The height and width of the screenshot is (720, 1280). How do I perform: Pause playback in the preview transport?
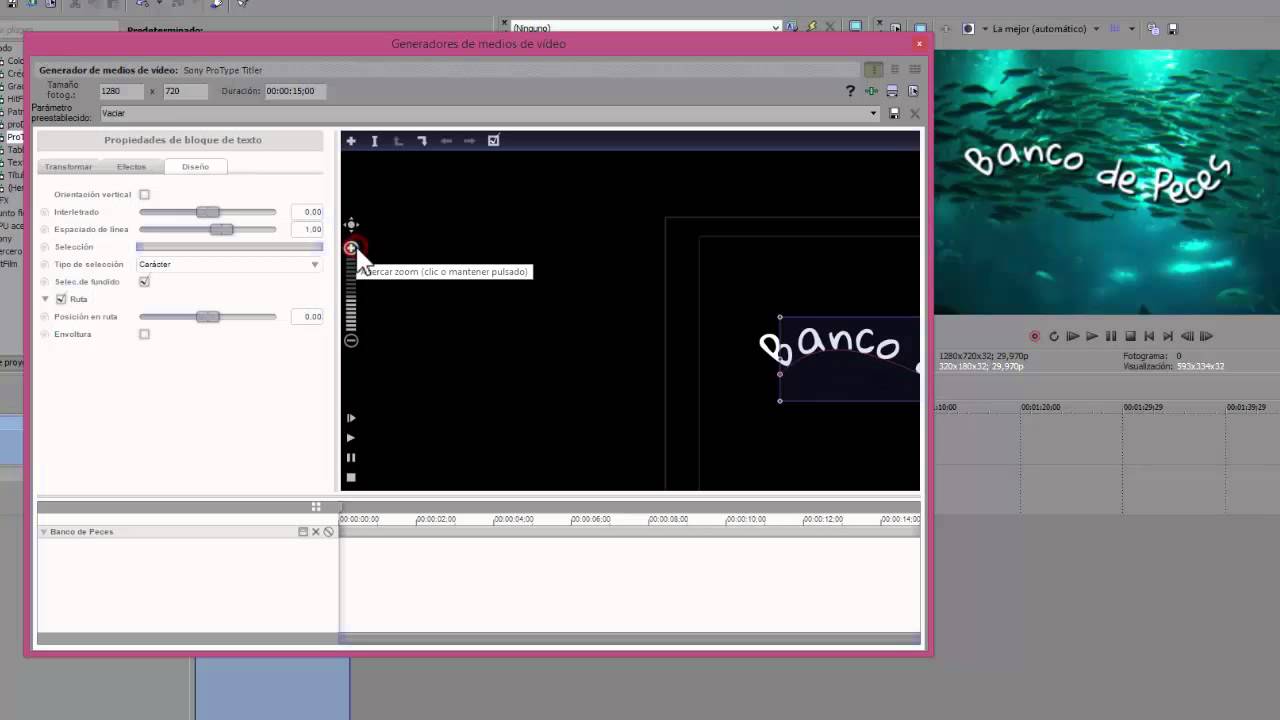pos(1111,337)
